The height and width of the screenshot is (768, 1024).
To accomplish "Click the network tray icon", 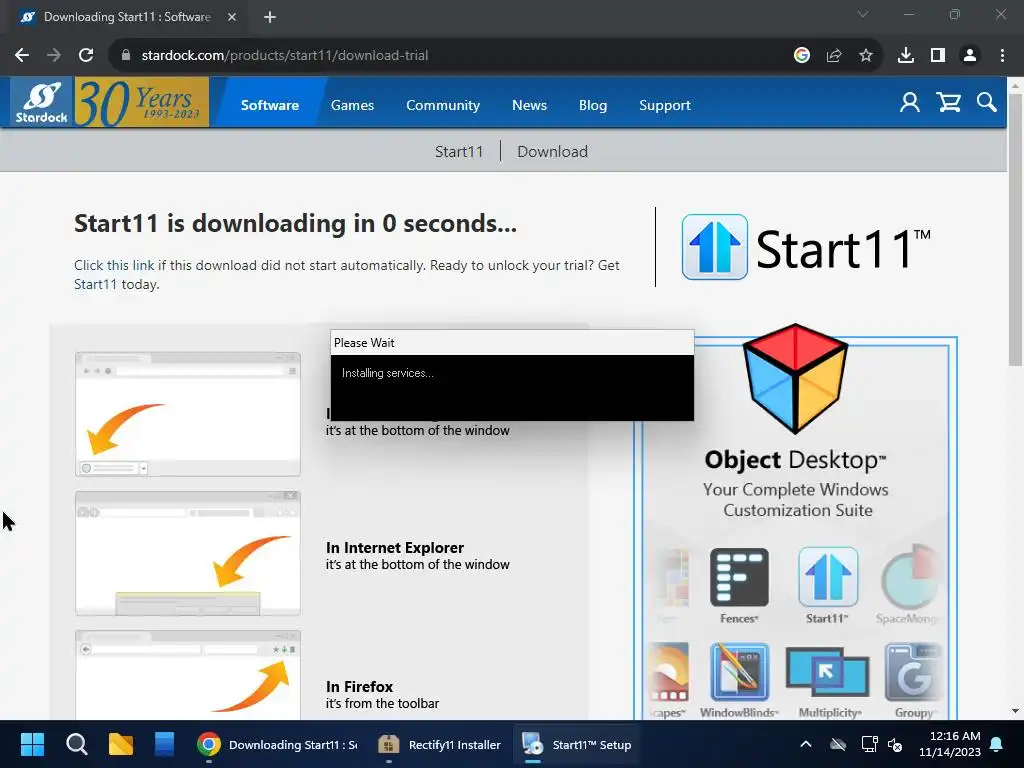I will point(870,744).
